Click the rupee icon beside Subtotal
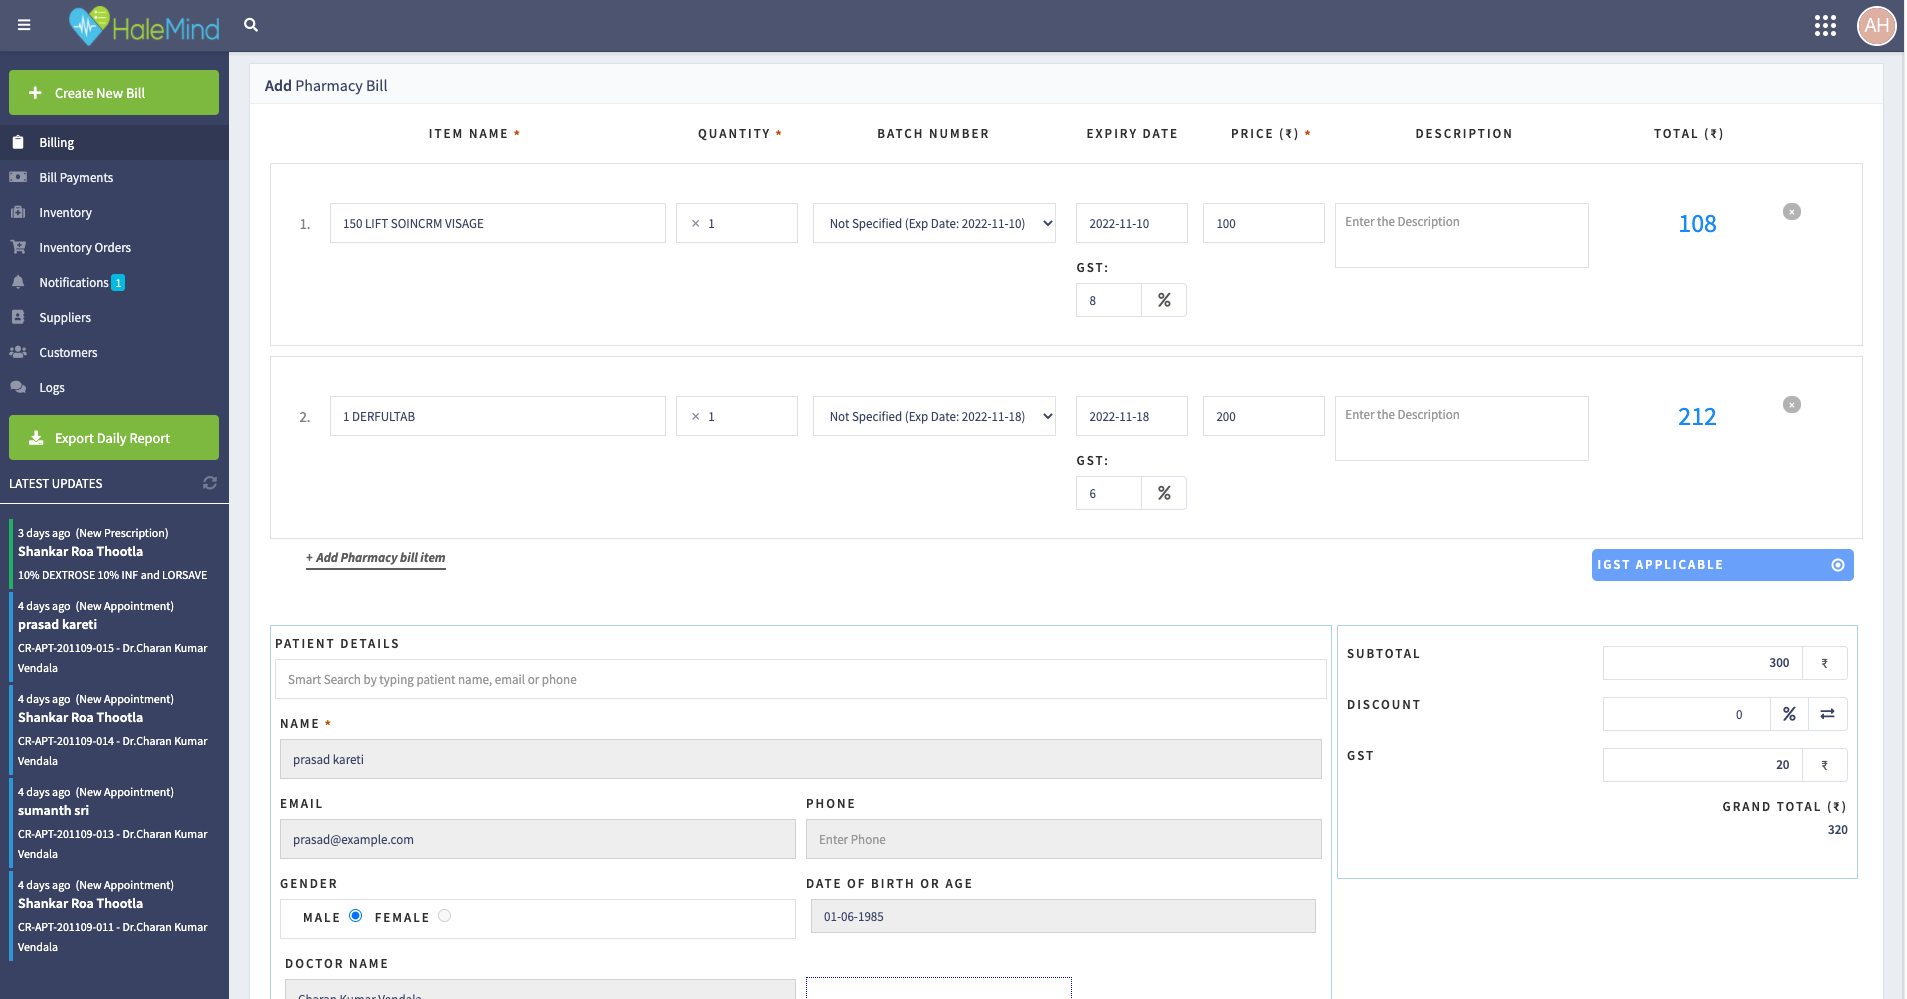 pyautogui.click(x=1825, y=663)
